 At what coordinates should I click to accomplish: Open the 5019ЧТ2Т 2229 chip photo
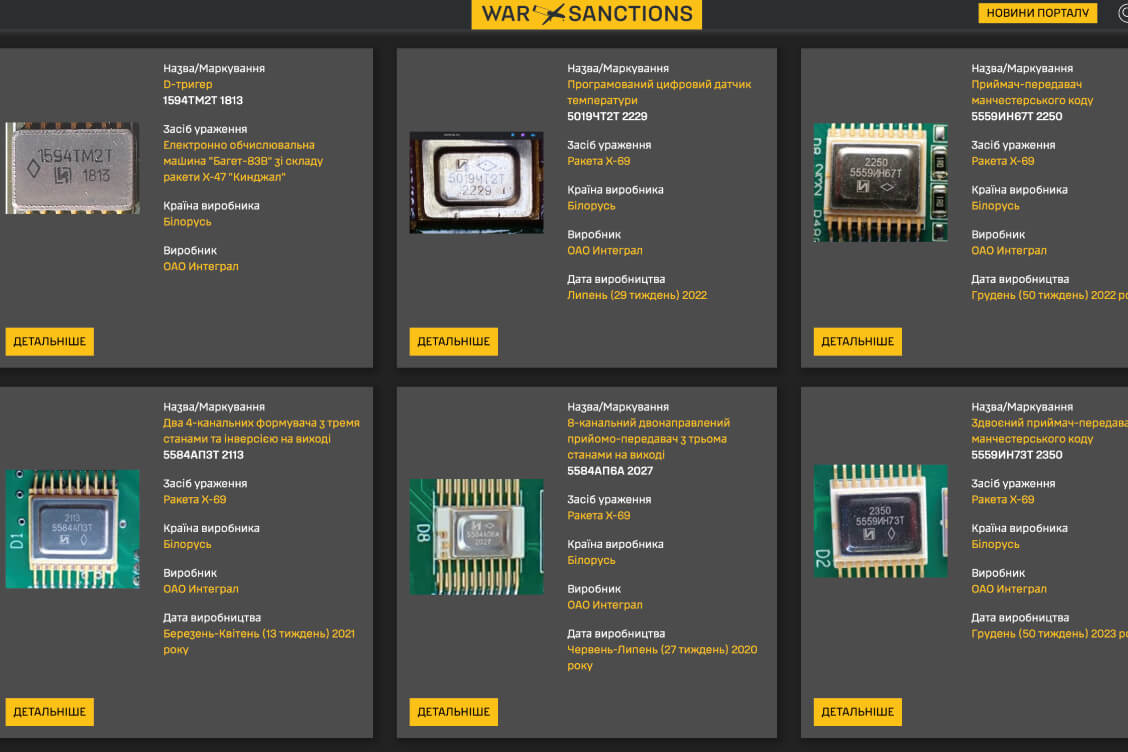click(476, 182)
